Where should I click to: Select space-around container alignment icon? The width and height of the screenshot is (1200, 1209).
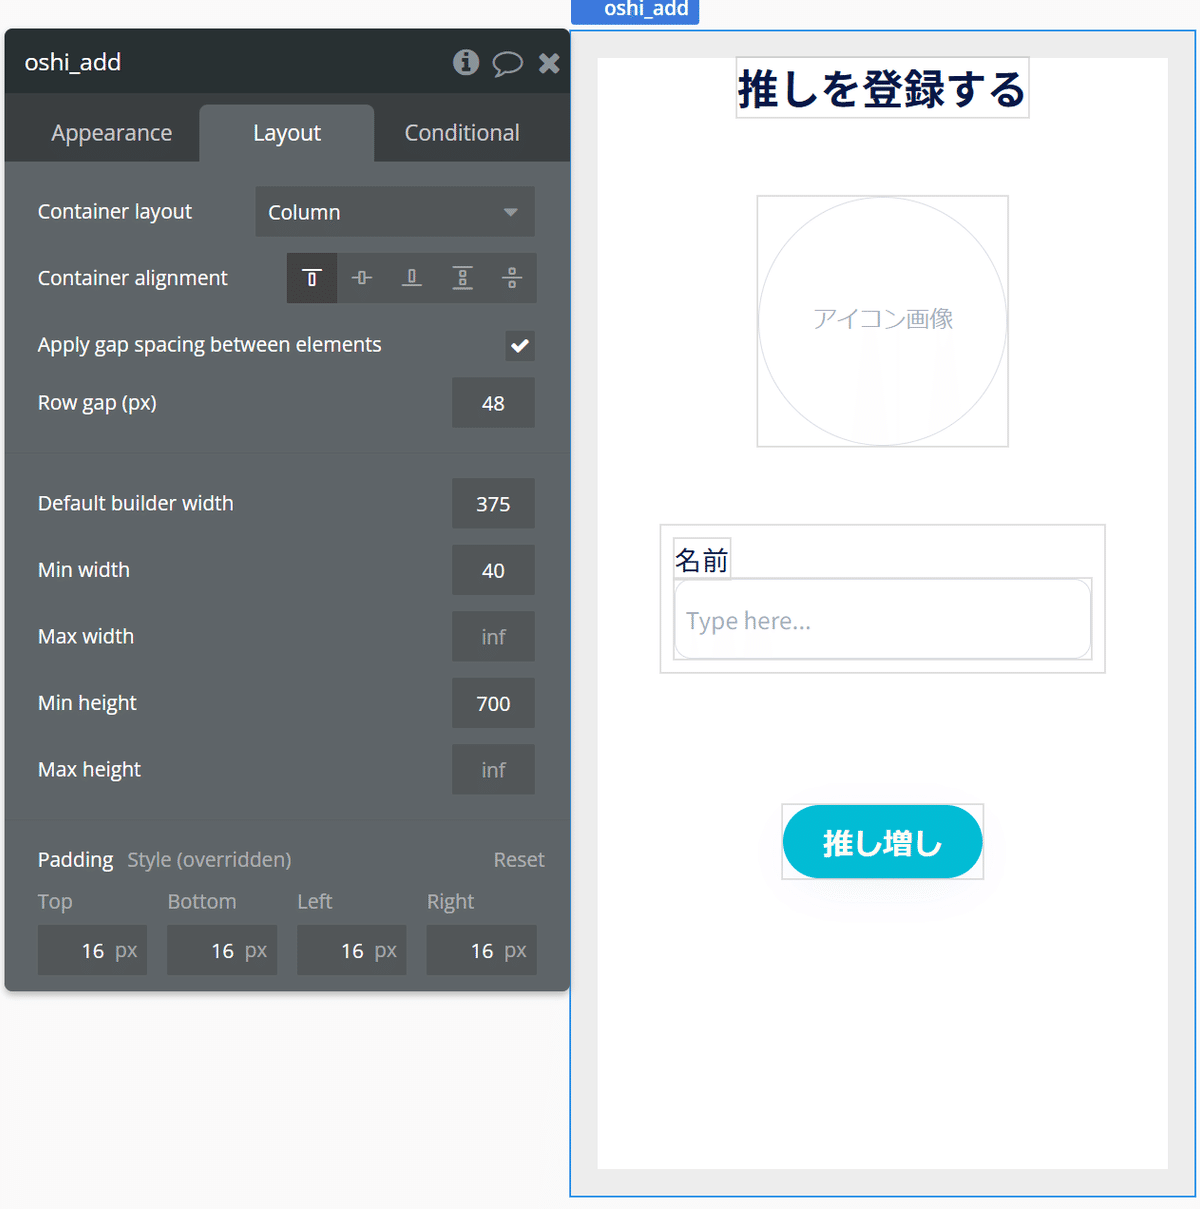tap(512, 278)
